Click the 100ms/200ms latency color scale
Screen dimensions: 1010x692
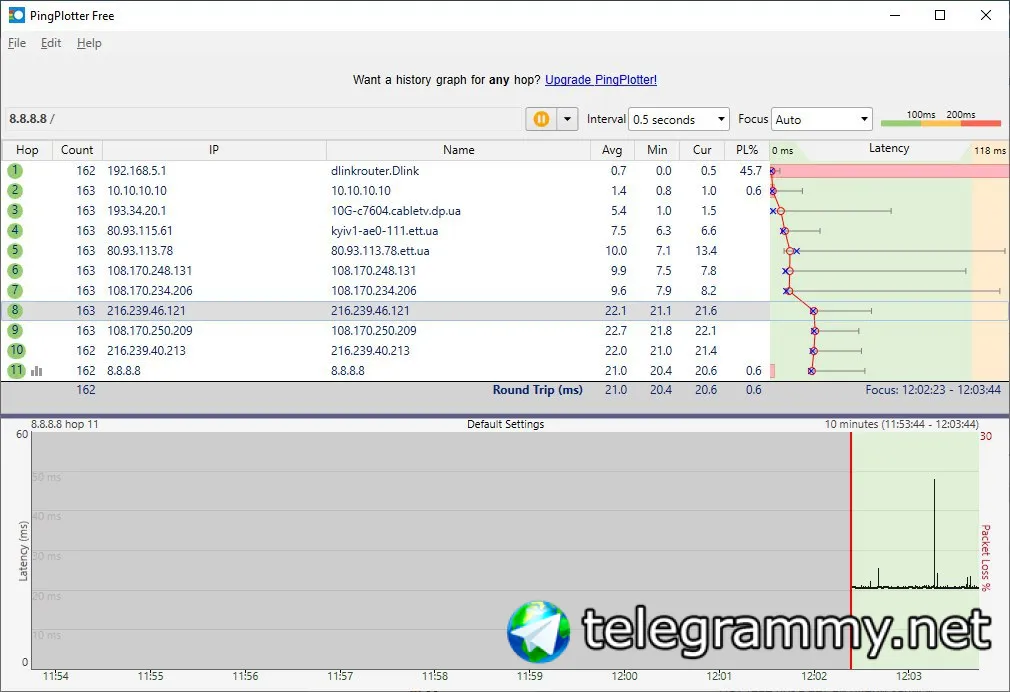point(940,119)
